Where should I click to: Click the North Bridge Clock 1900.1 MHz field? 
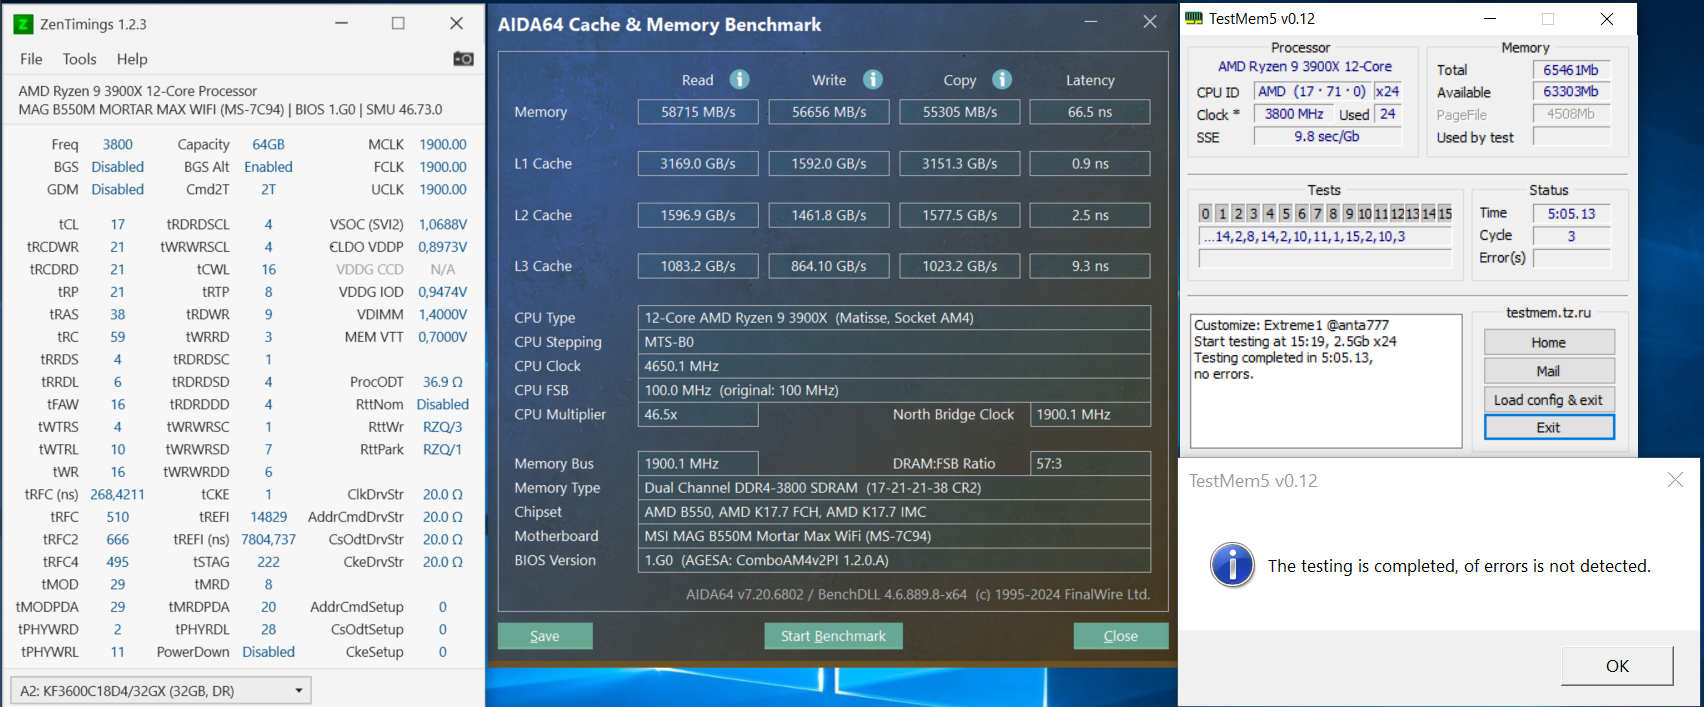pos(1090,414)
